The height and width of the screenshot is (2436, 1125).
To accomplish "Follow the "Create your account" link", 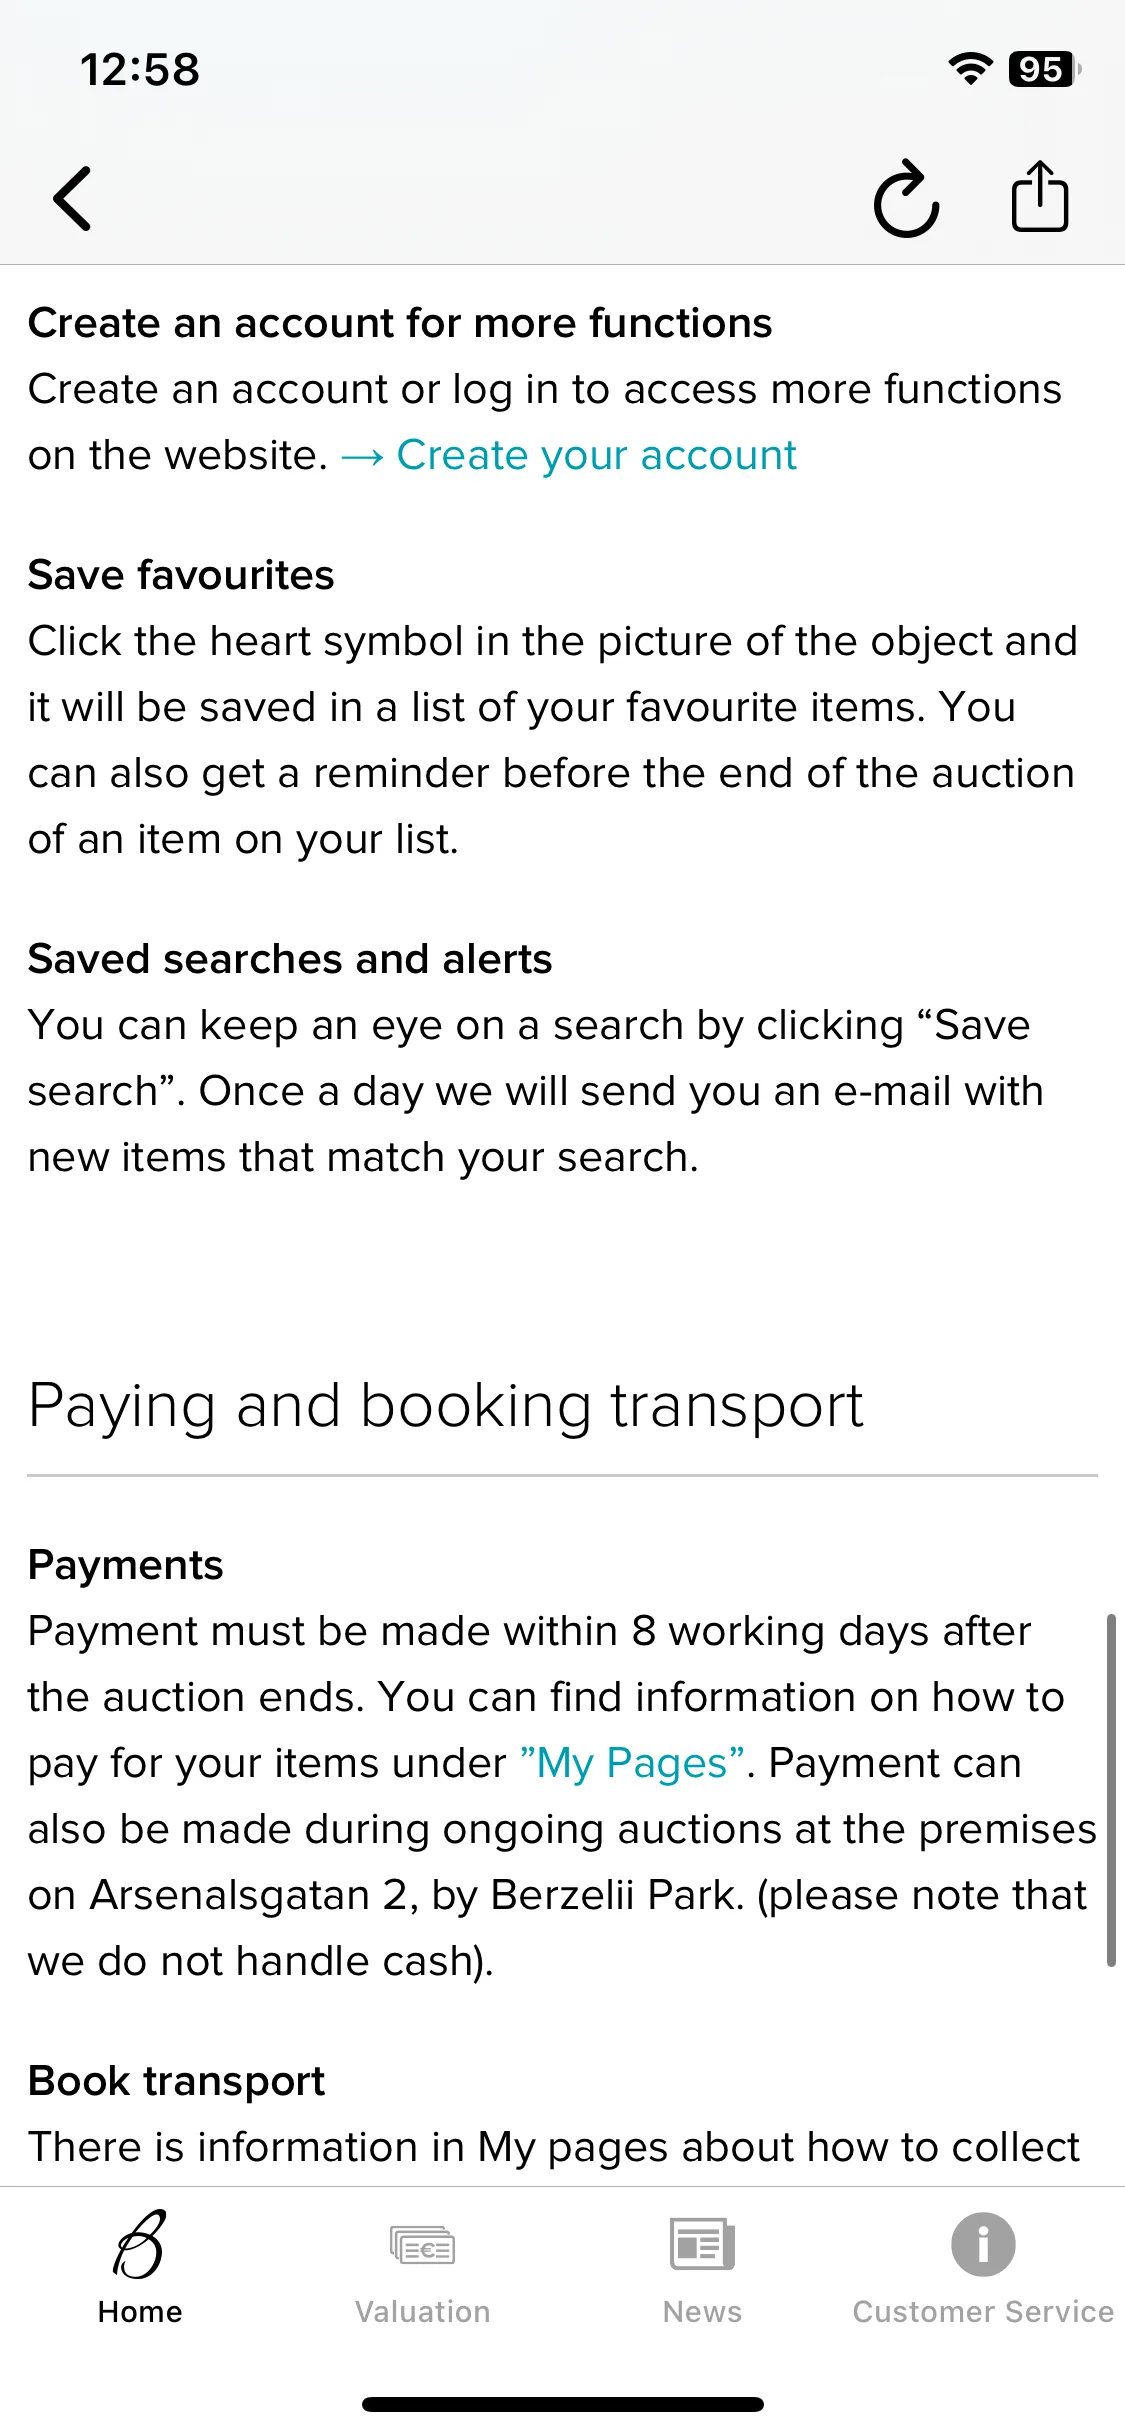I will click(597, 456).
